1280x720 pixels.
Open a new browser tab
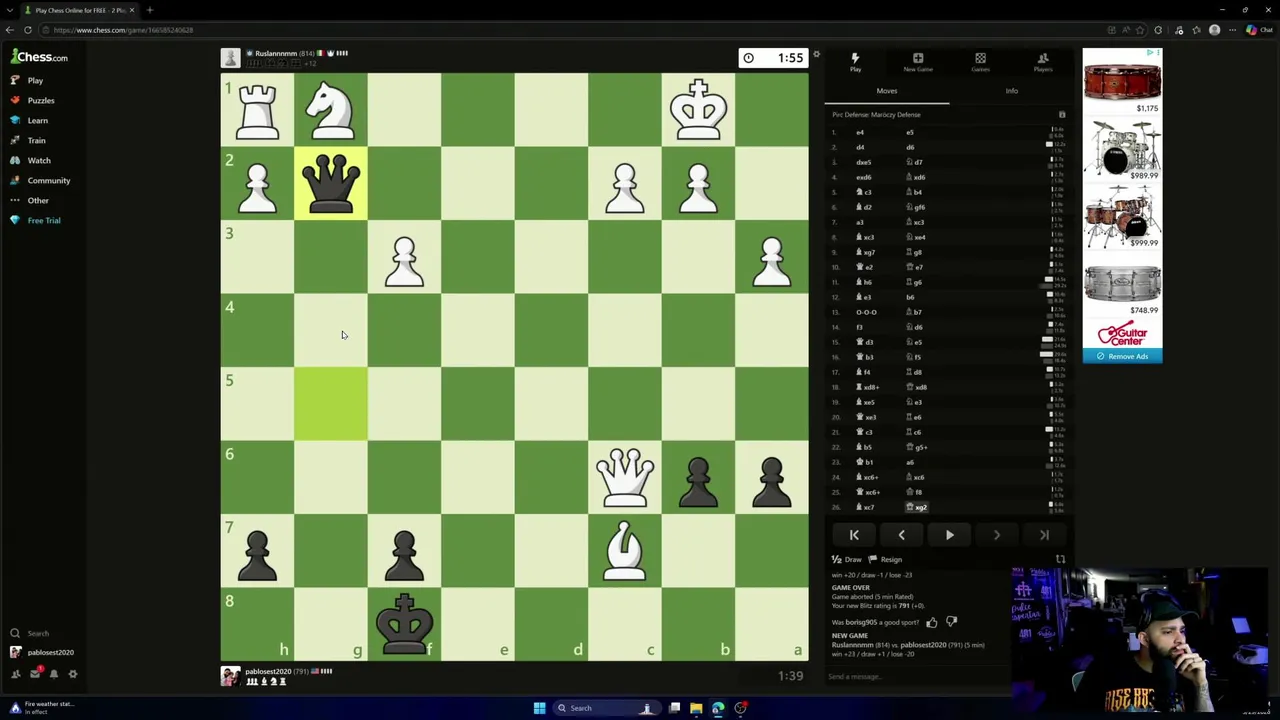[x=149, y=10]
